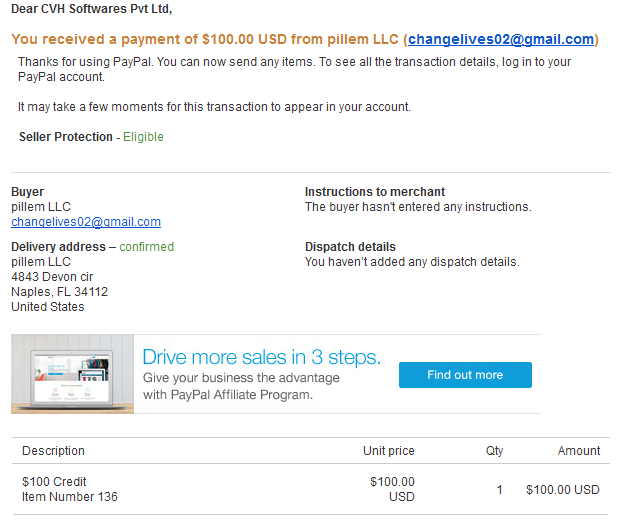Click the Amount column header
622x521 pixels.
click(579, 451)
